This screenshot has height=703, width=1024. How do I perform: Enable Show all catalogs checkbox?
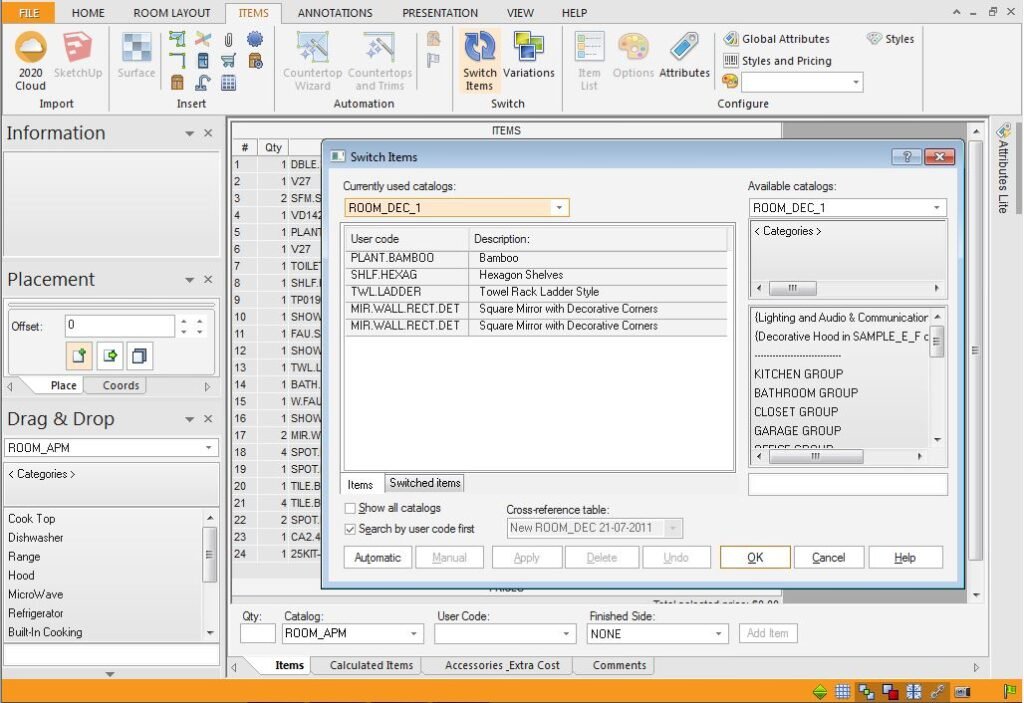click(350, 508)
